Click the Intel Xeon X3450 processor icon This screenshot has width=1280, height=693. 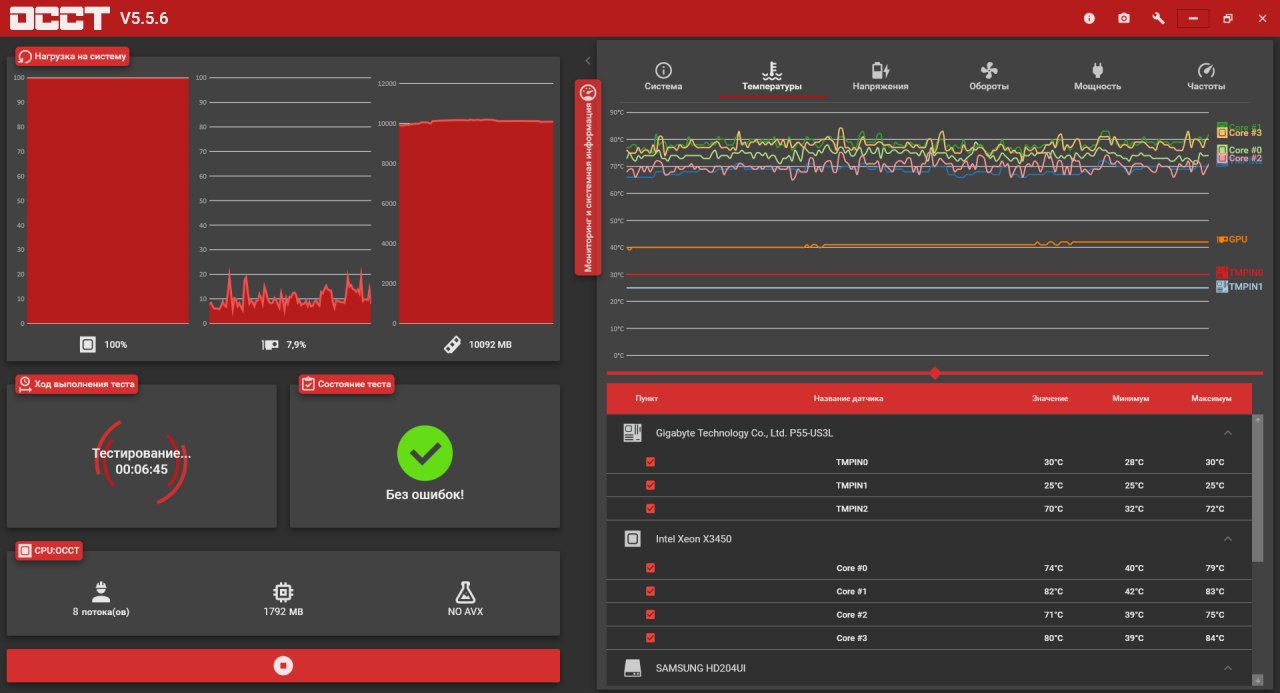(632, 539)
